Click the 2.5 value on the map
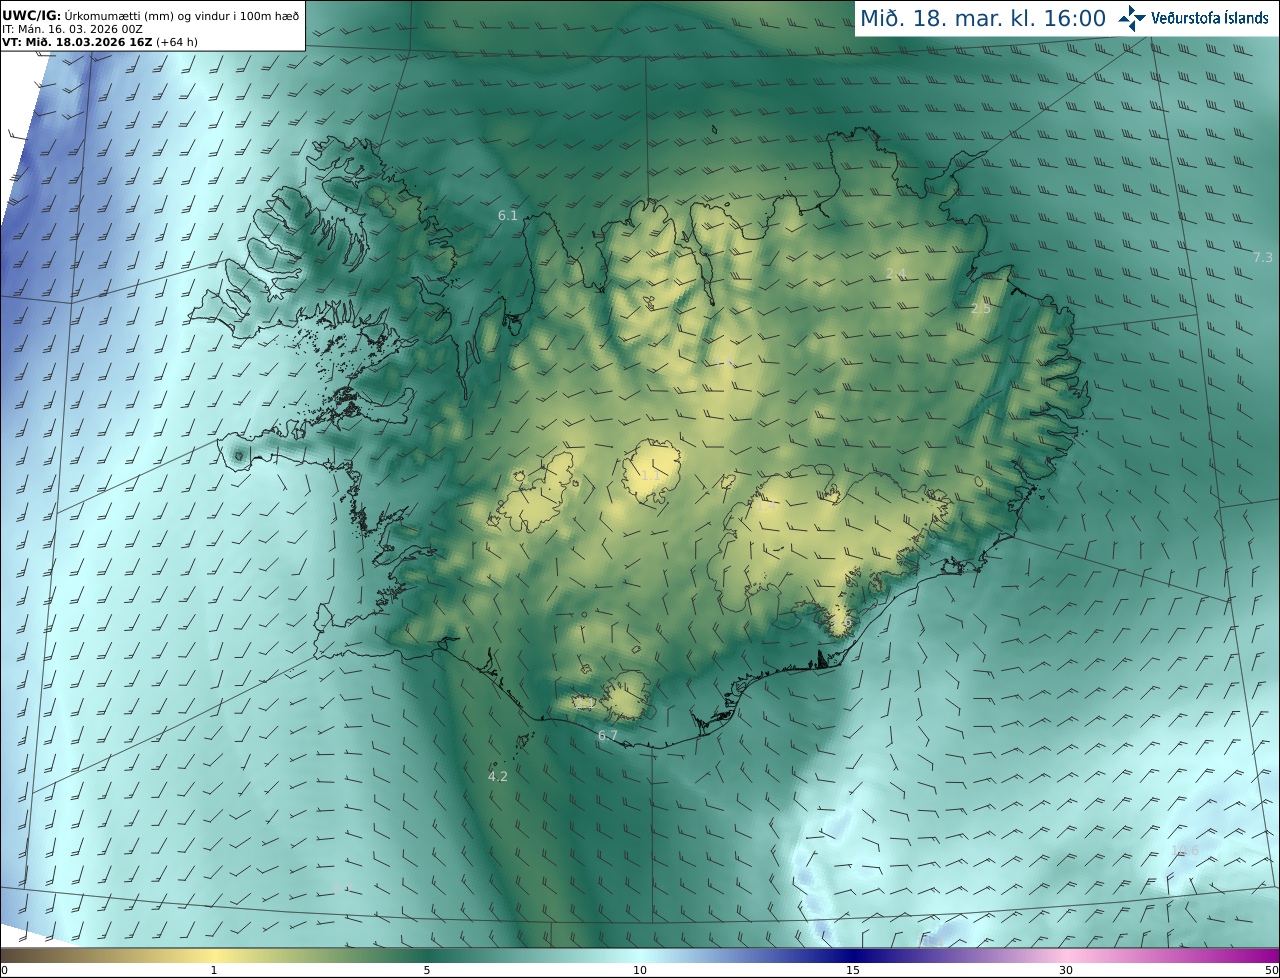1280x978 pixels. pos(981,308)
